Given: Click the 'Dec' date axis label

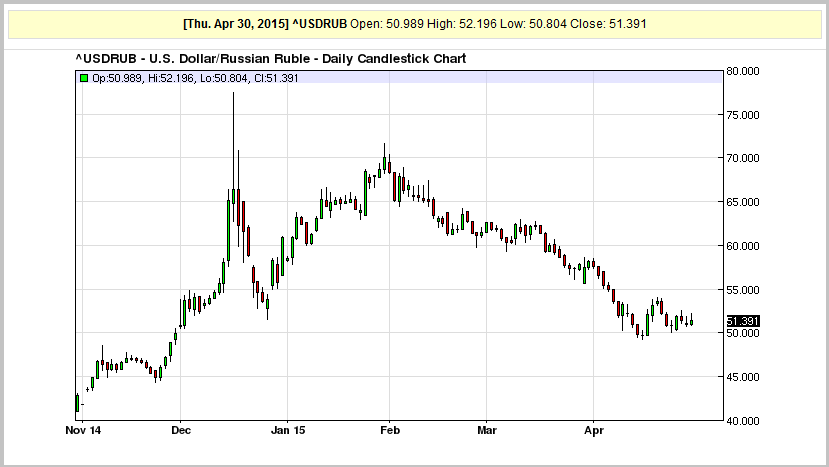Looking at the screenshot, I should [x=181, y=431].
